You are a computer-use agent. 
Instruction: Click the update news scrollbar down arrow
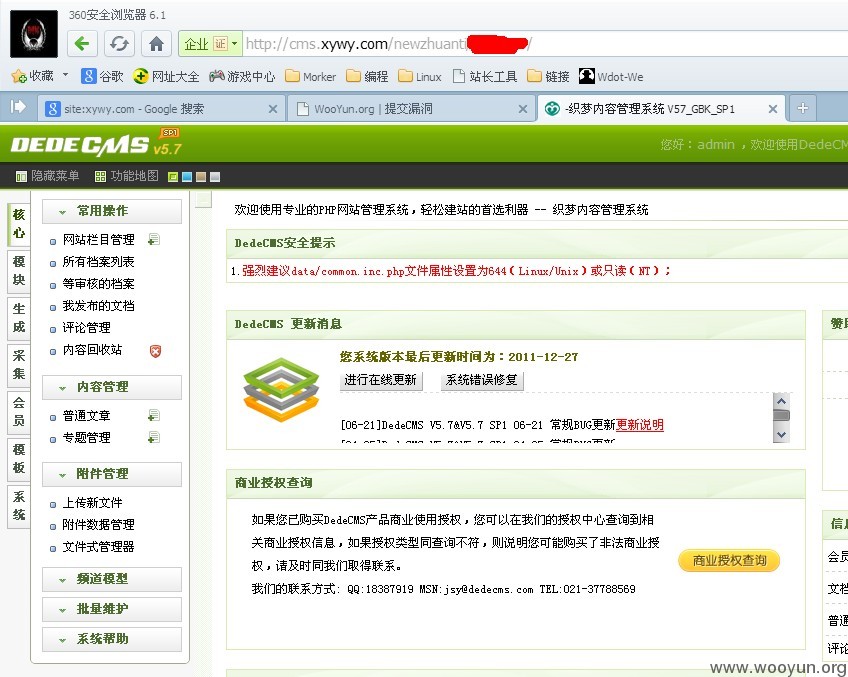coord(781,434)
